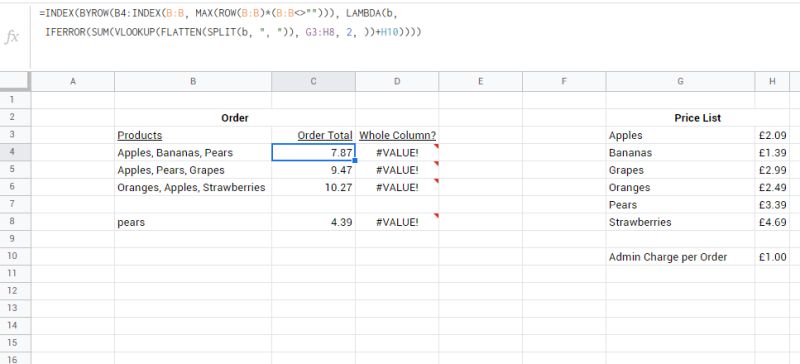The width and height of the screenshot is (800, 364).
Task: Select row 7 header
Action: pyautogui.click(x=15, y=204)
